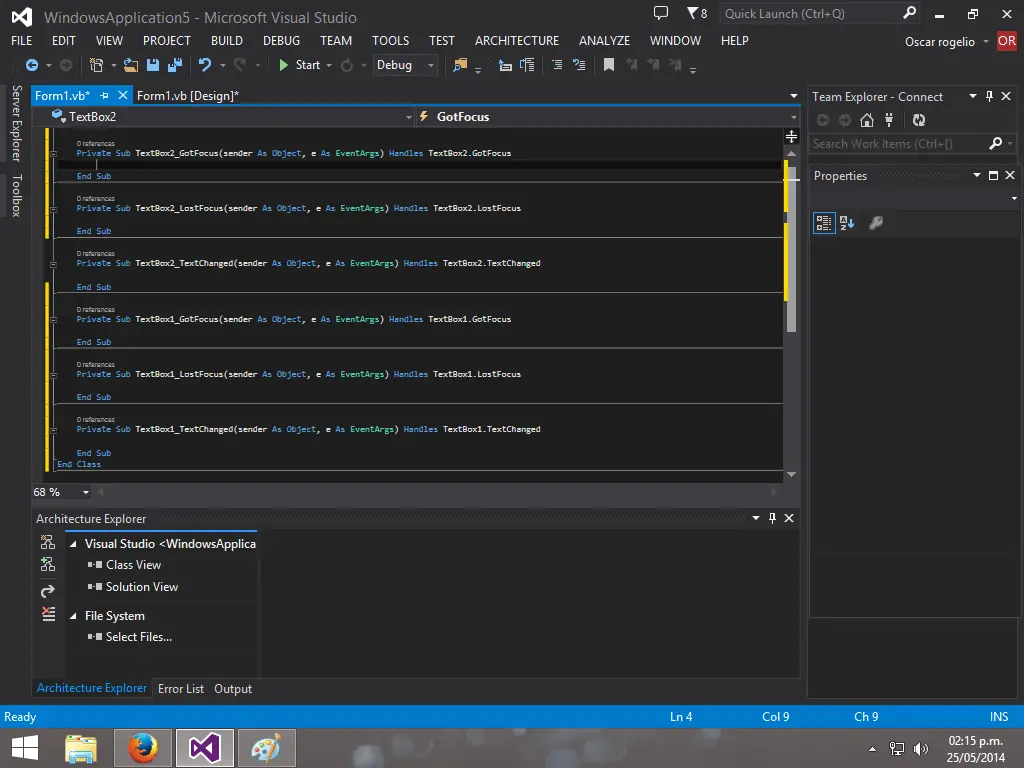Click the Connect plug icon in Team Explorer
Screen dimensions: 1024x768
(890, 120)
